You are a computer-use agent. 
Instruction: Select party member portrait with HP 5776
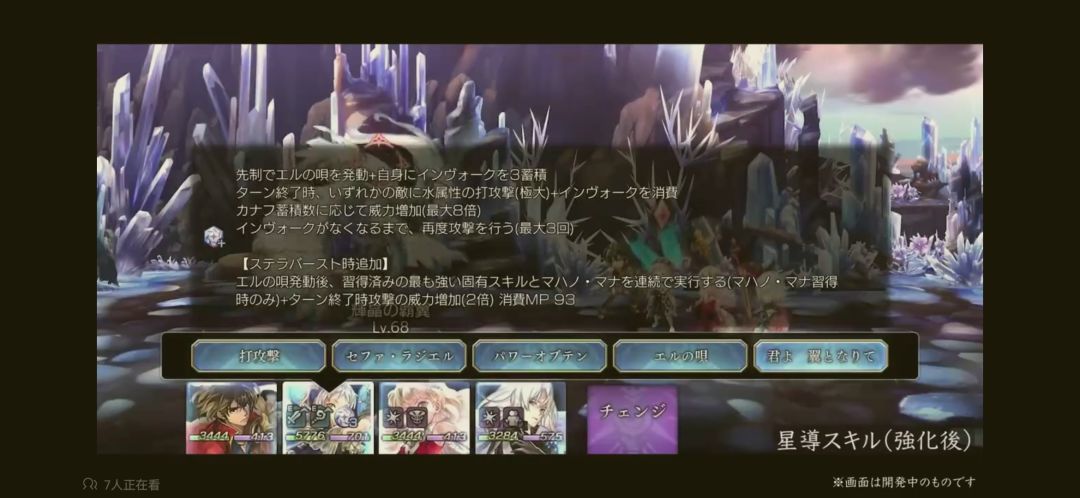click(x=328, y=418)
